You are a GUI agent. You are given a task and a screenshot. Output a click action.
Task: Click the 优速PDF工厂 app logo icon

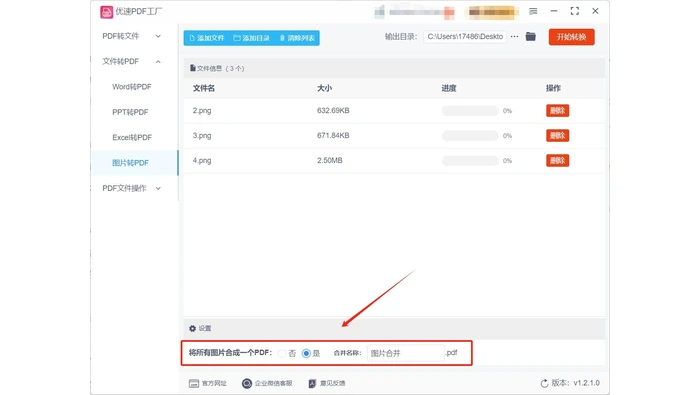point(106,12)
